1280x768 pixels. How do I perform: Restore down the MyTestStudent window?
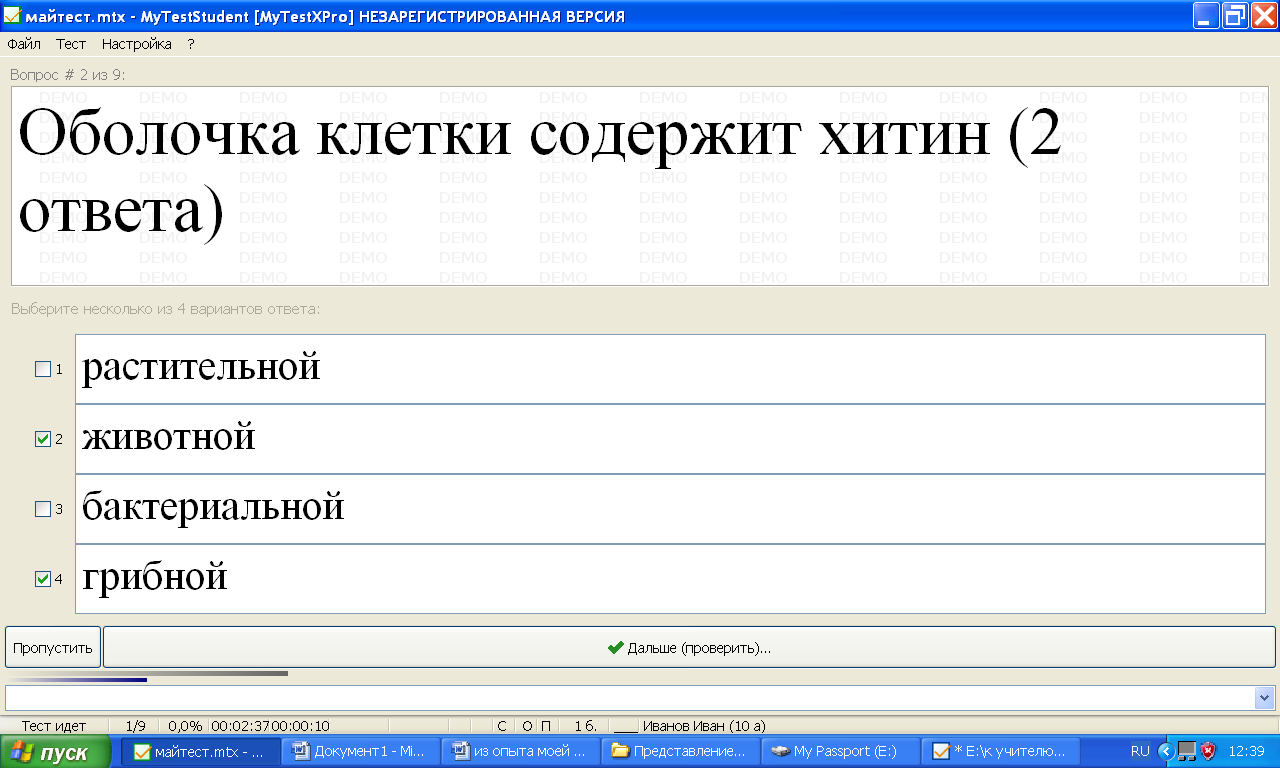(1235, 15)
